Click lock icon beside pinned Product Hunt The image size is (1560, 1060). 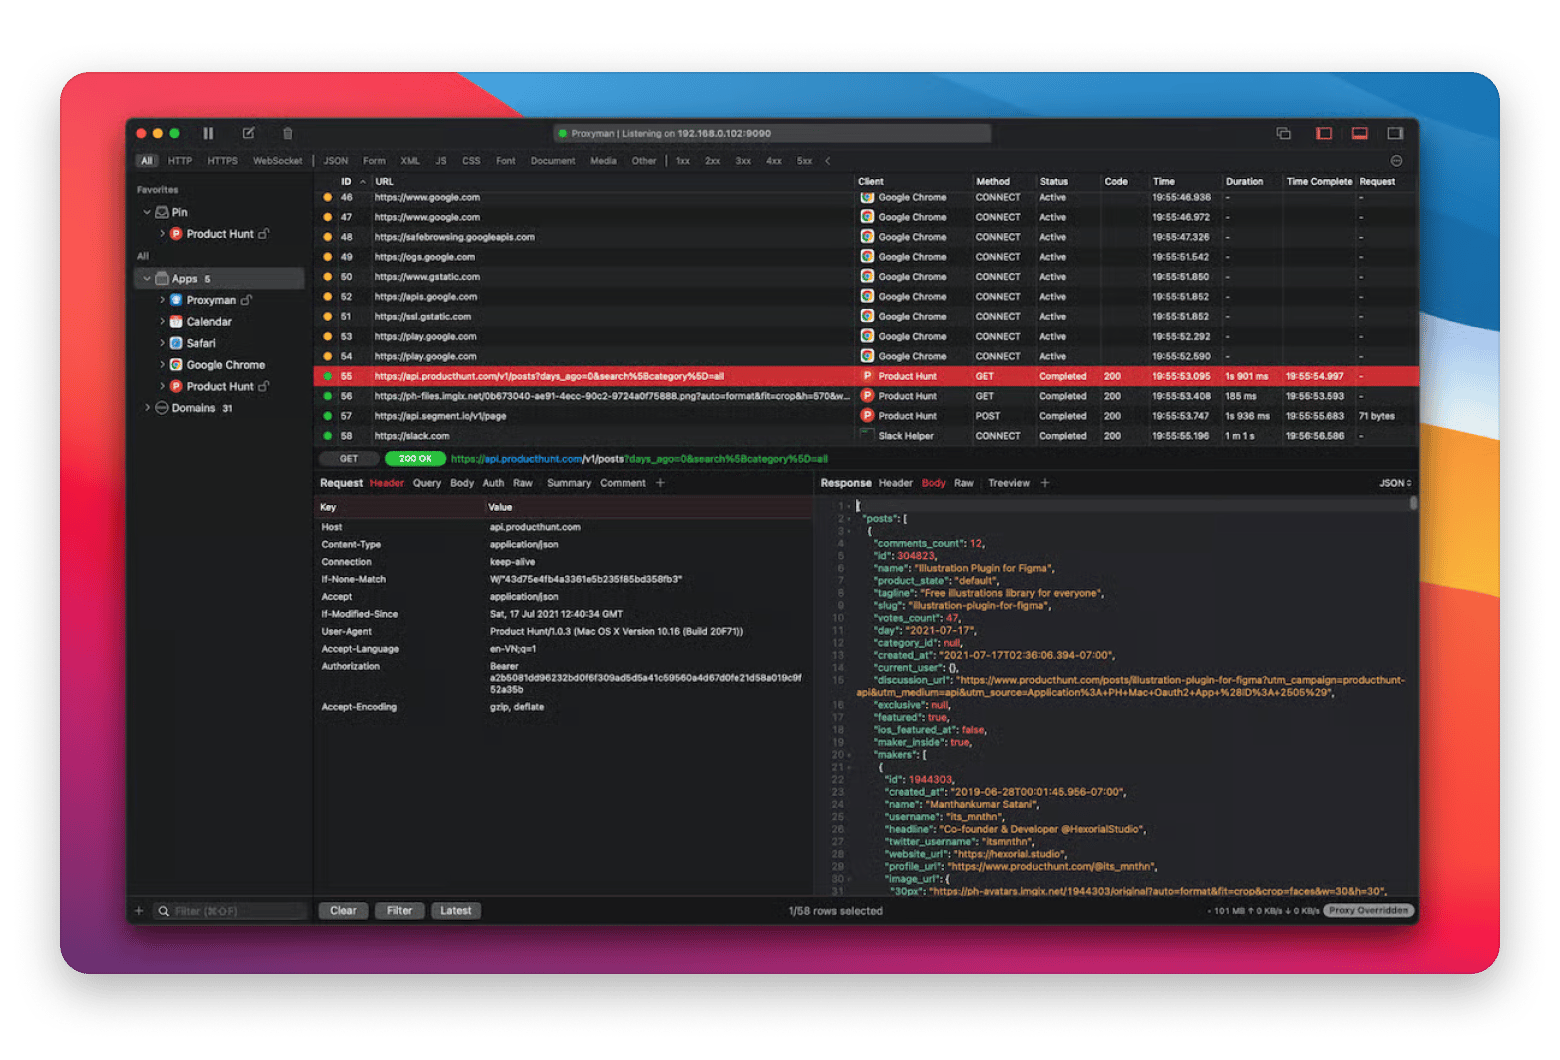click(264, 234)
